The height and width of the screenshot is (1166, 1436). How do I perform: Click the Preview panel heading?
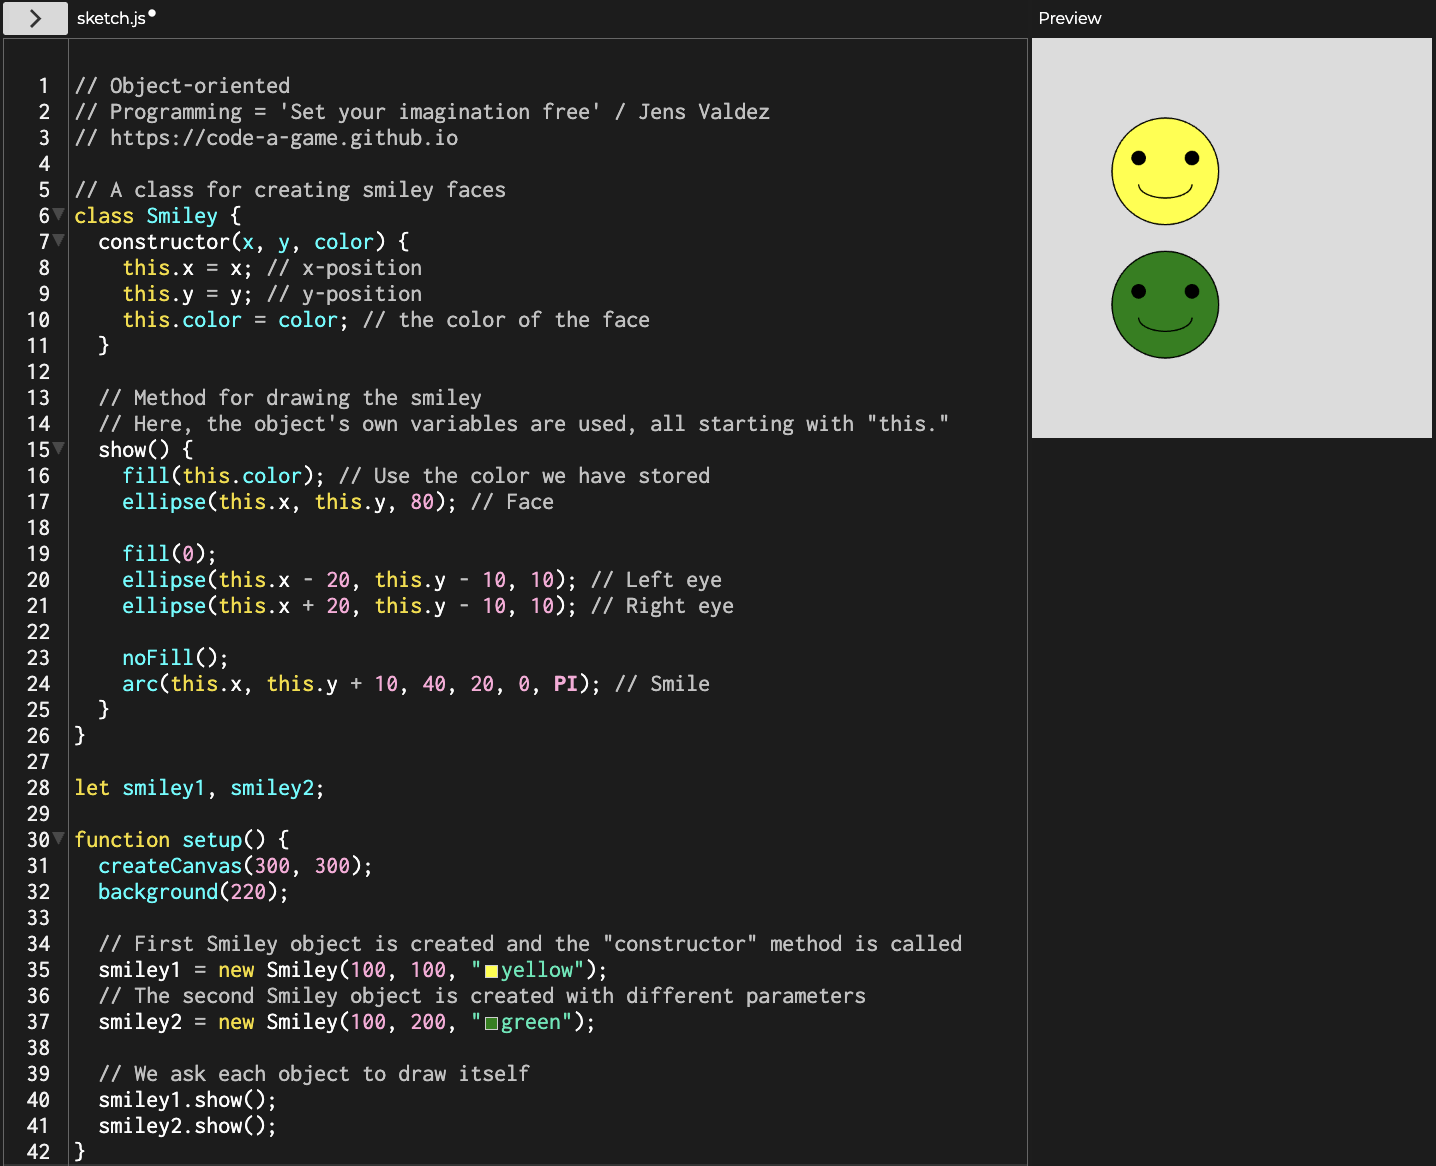click(1069, 18)
